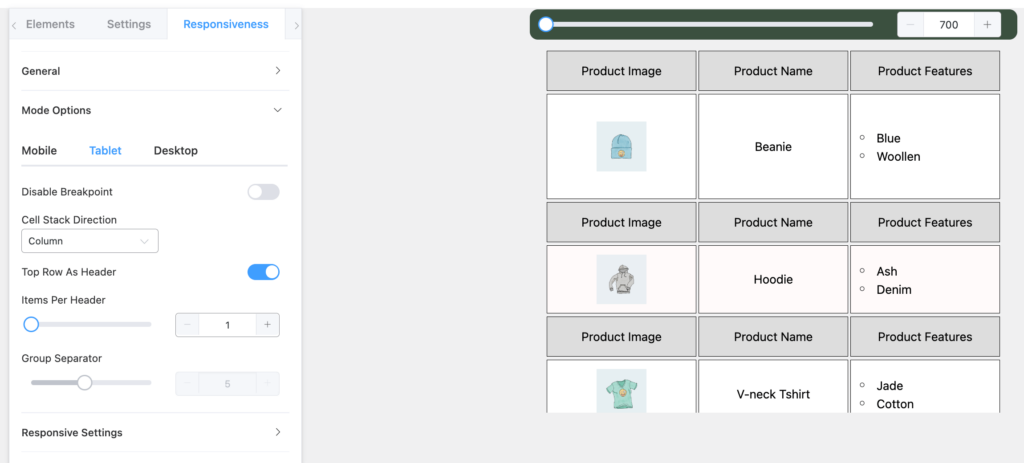The width and height of the screenshot is (1024, 463).
Task: Click the Items Per Header value field
Action: click(227, 325)
